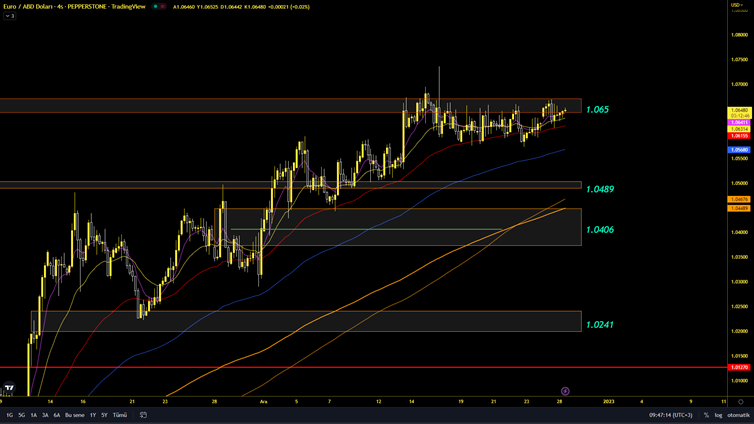Select the 5Y time range

(104, 415)
